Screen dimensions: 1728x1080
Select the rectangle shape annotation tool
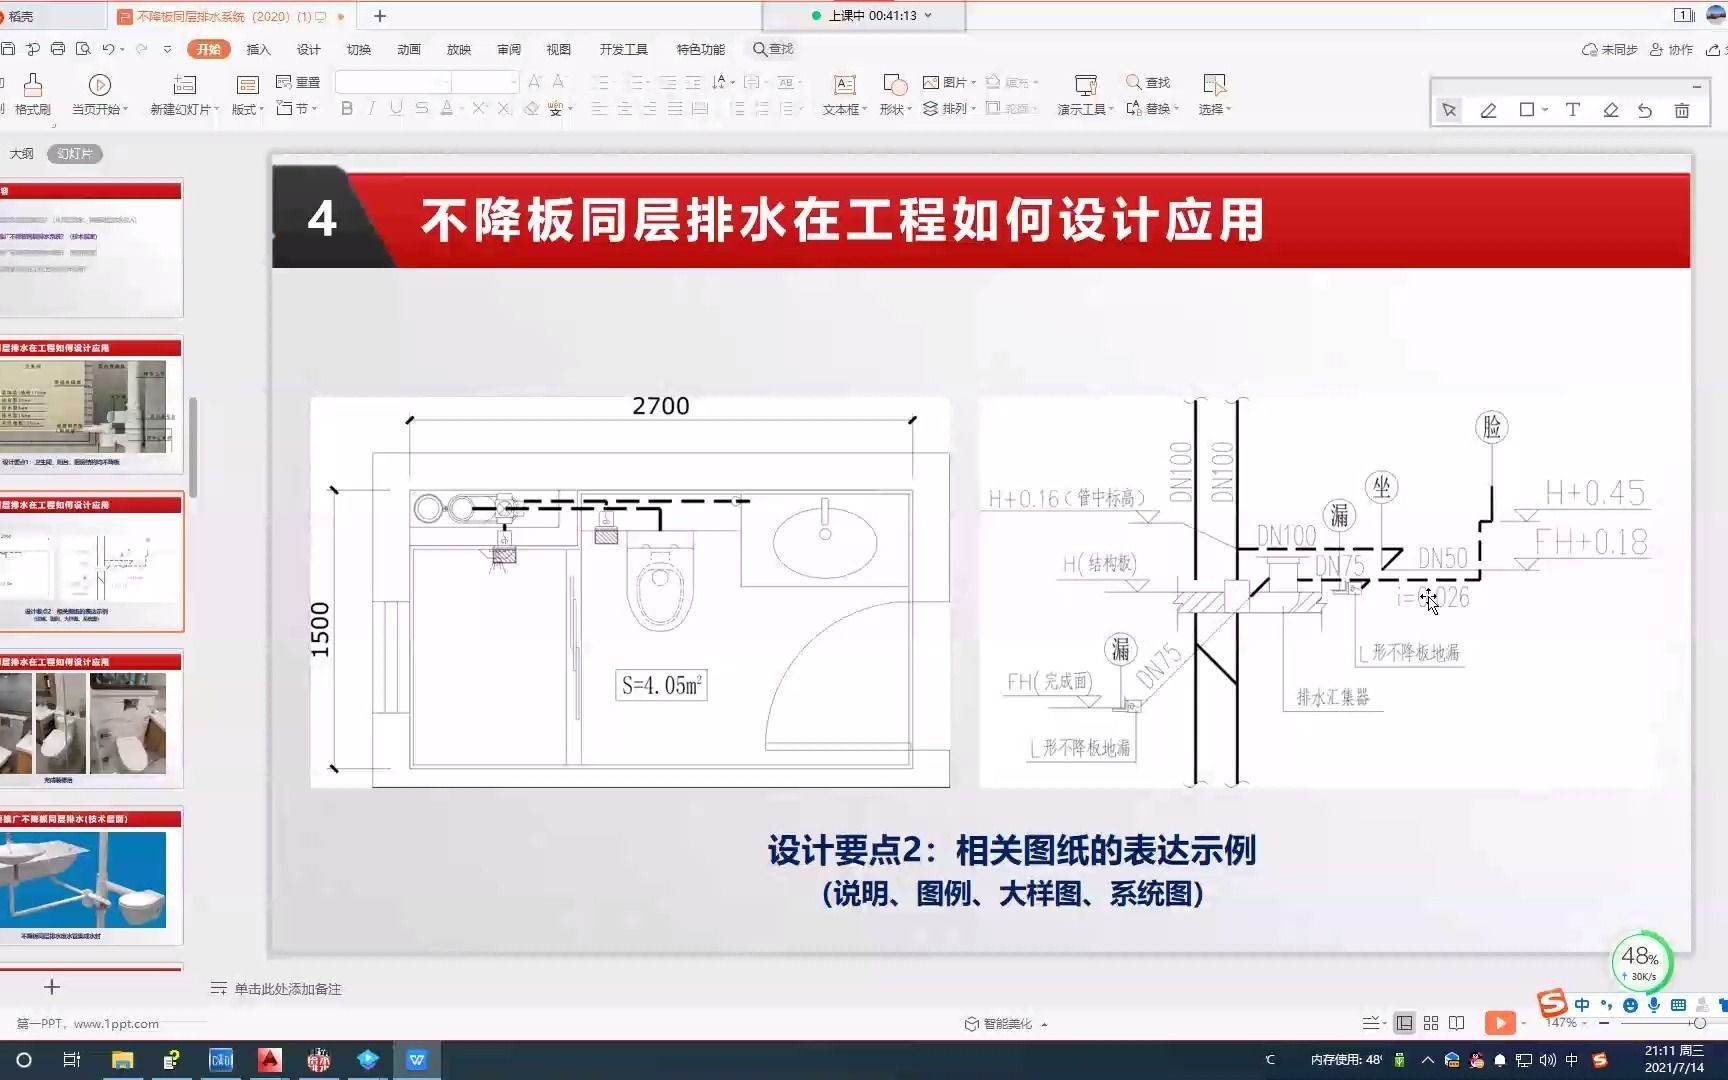(1527, 110)
